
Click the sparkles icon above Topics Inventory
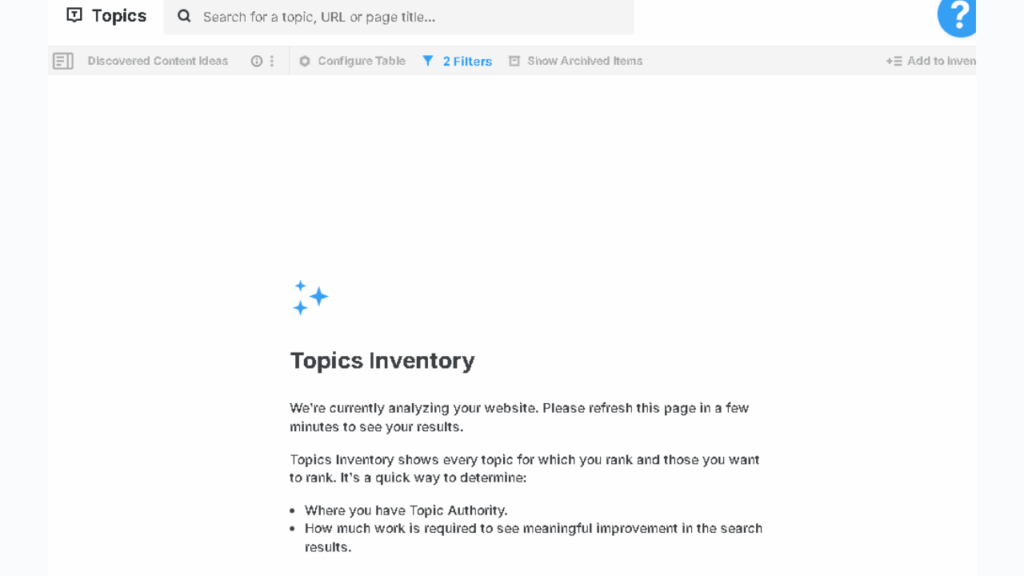[310, 297]
